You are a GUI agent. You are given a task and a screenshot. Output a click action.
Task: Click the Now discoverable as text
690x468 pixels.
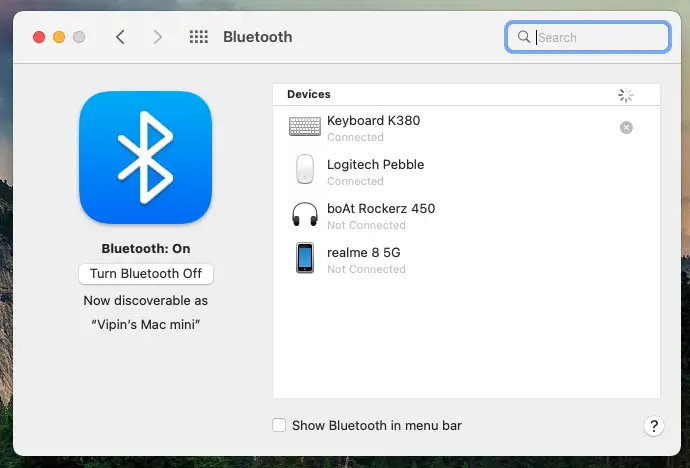[146, 301]
